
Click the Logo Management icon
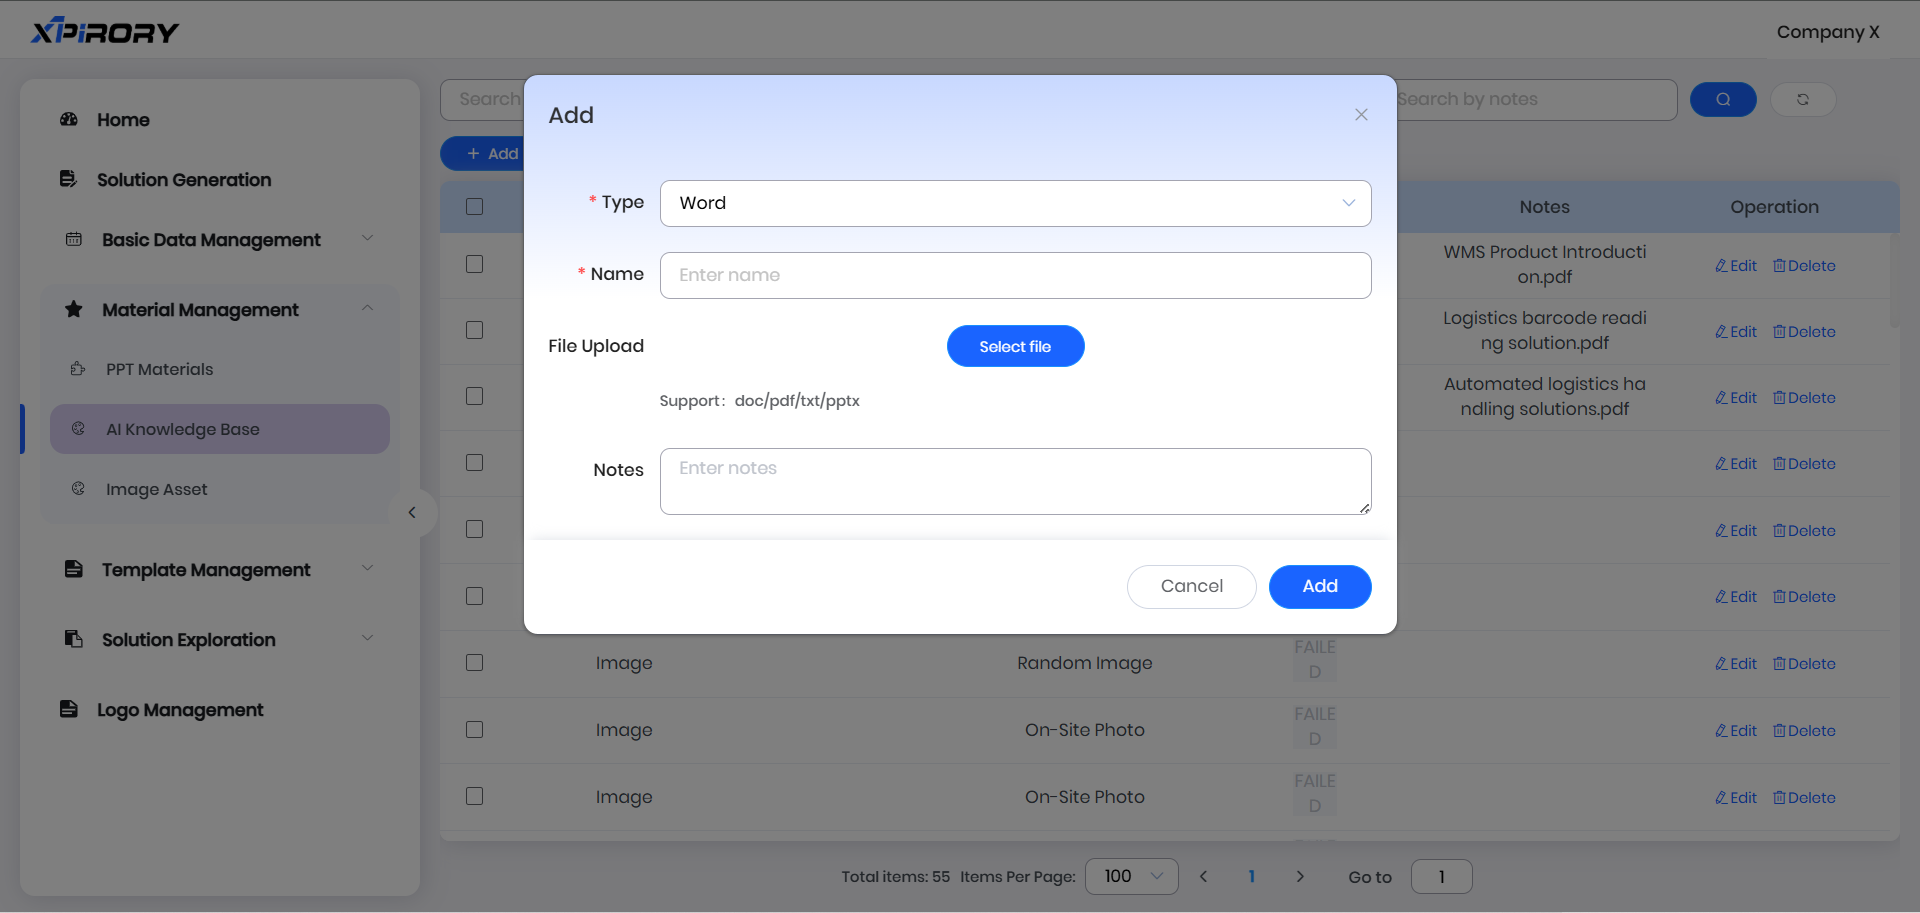coord(69,709)
